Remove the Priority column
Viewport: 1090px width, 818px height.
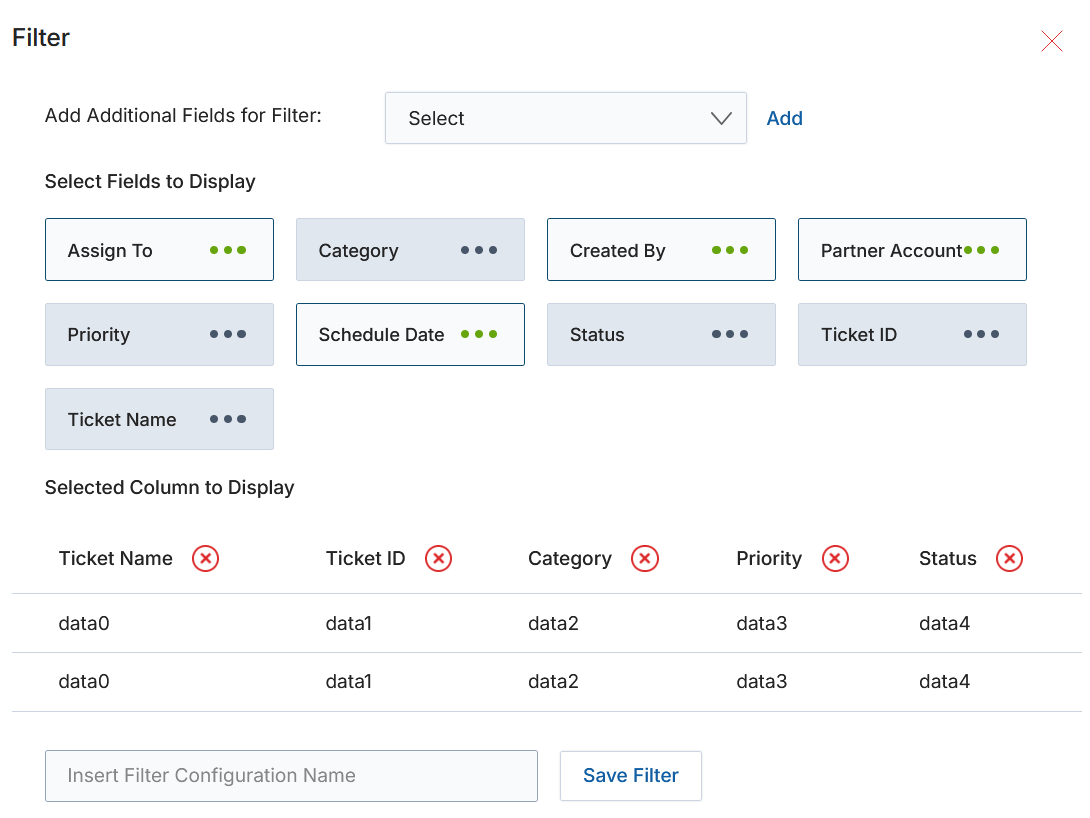[x=836, y=558]
